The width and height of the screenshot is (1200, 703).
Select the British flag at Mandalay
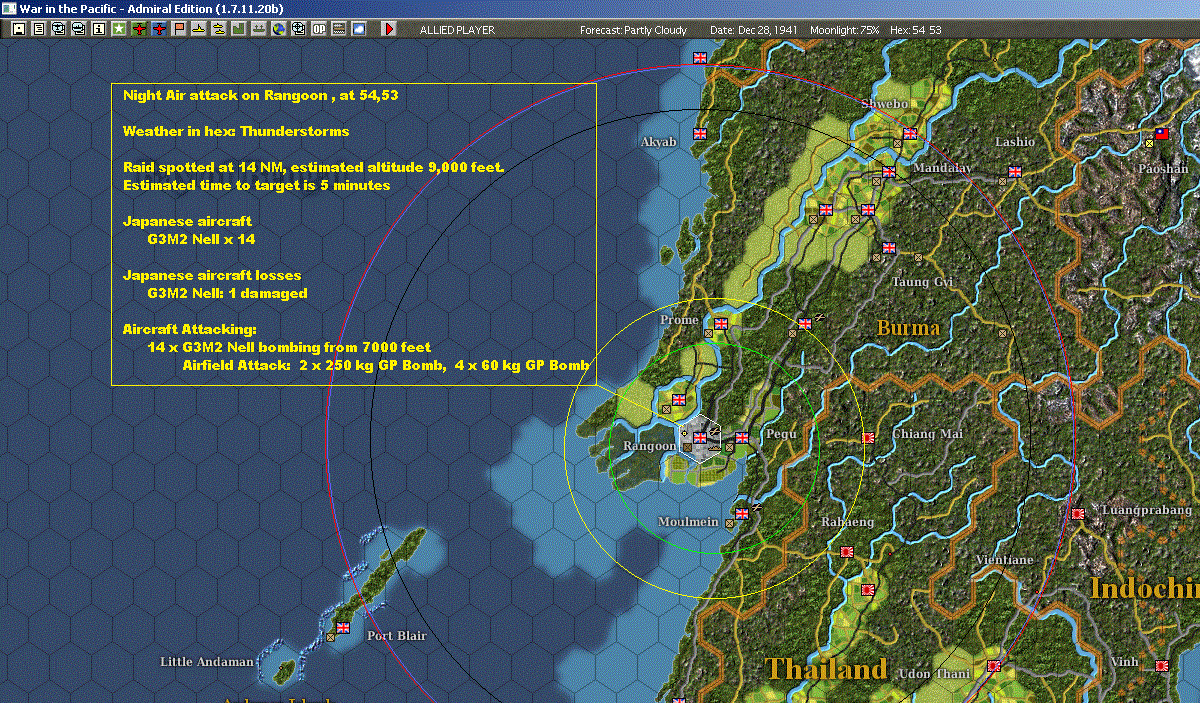point(889,171)
